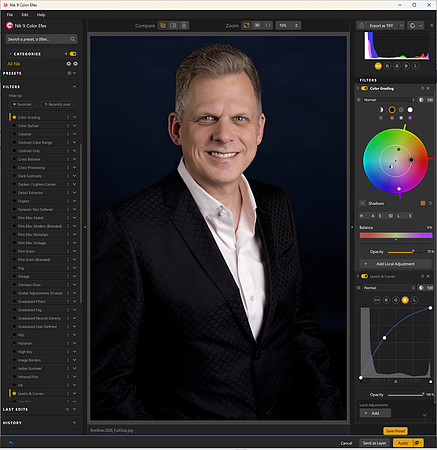Click the first round icon beside All Nik
This screenshot has width=437, height=450.
point(69,64)
